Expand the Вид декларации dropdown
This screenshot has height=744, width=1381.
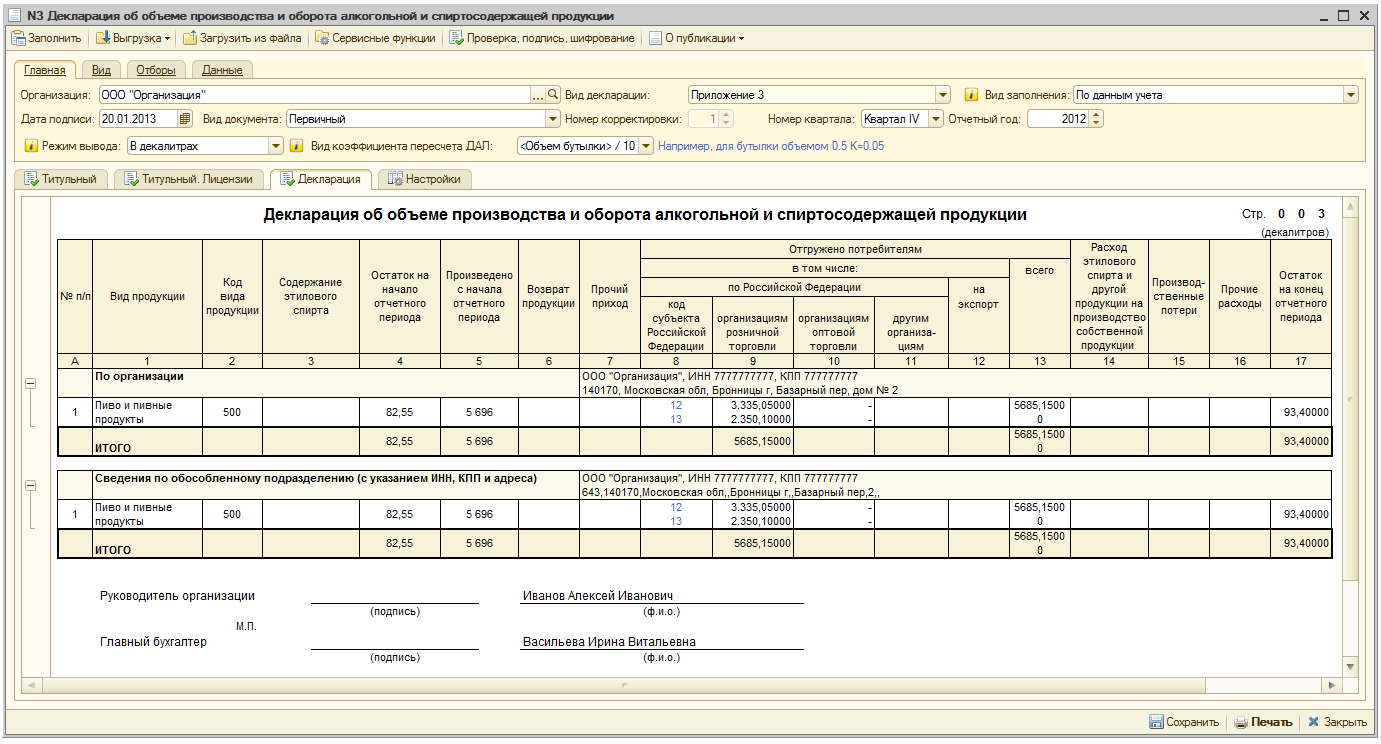tap(942, 95)
